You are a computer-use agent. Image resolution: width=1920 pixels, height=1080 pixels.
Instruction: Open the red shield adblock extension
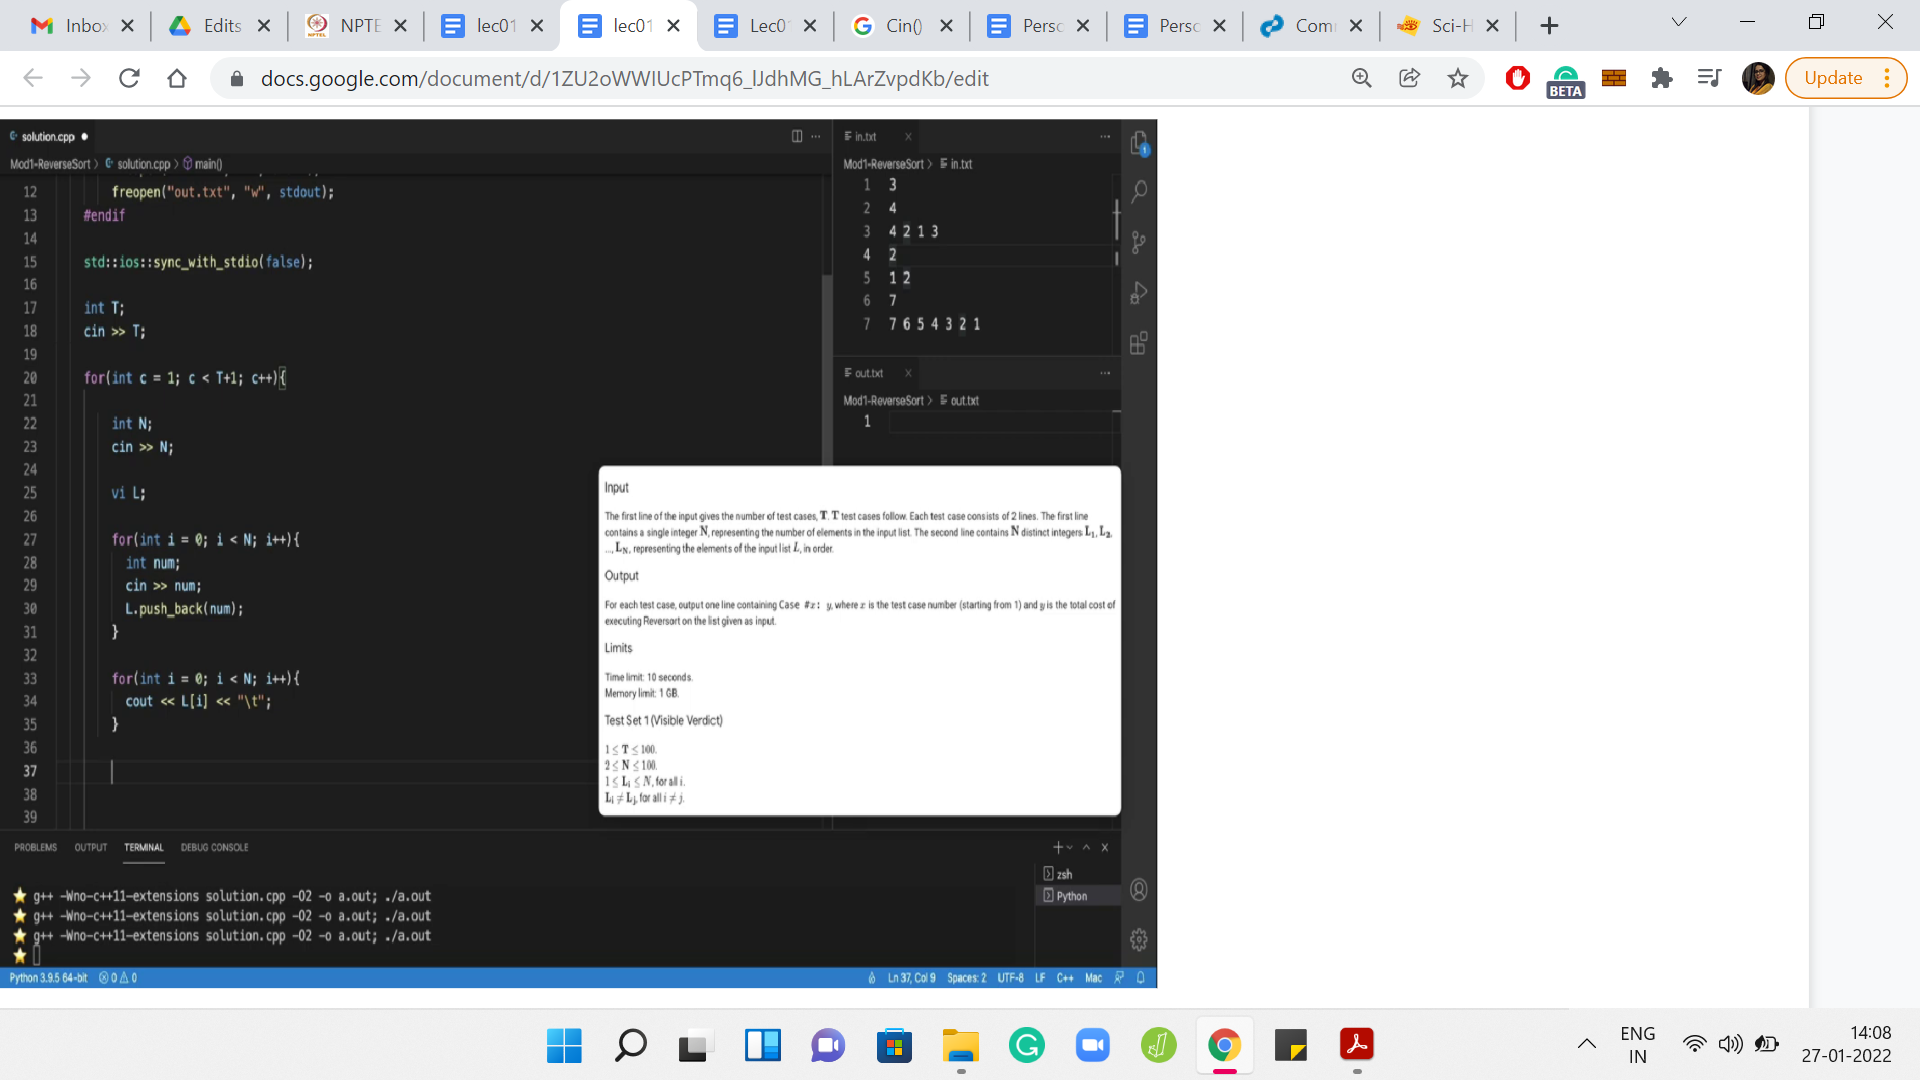[x=1517, y=78]
